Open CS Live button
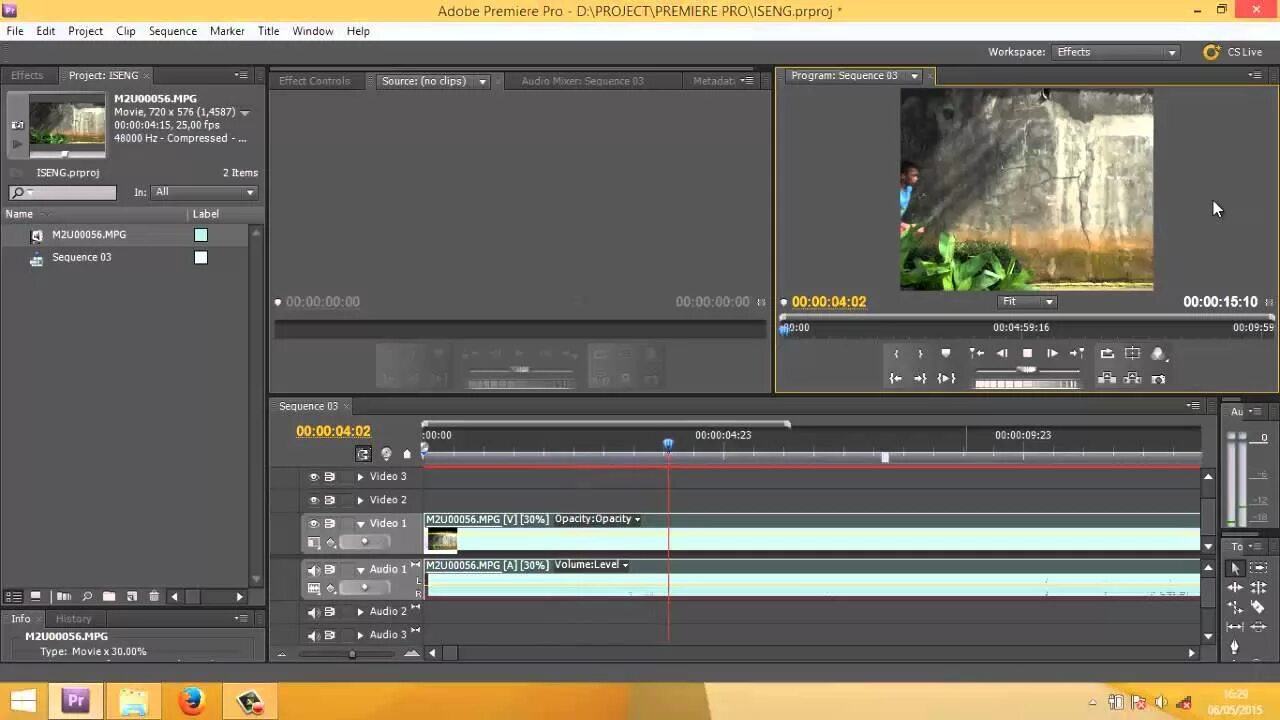Viewport: 1280px width, 720px height. point(1234,52)
